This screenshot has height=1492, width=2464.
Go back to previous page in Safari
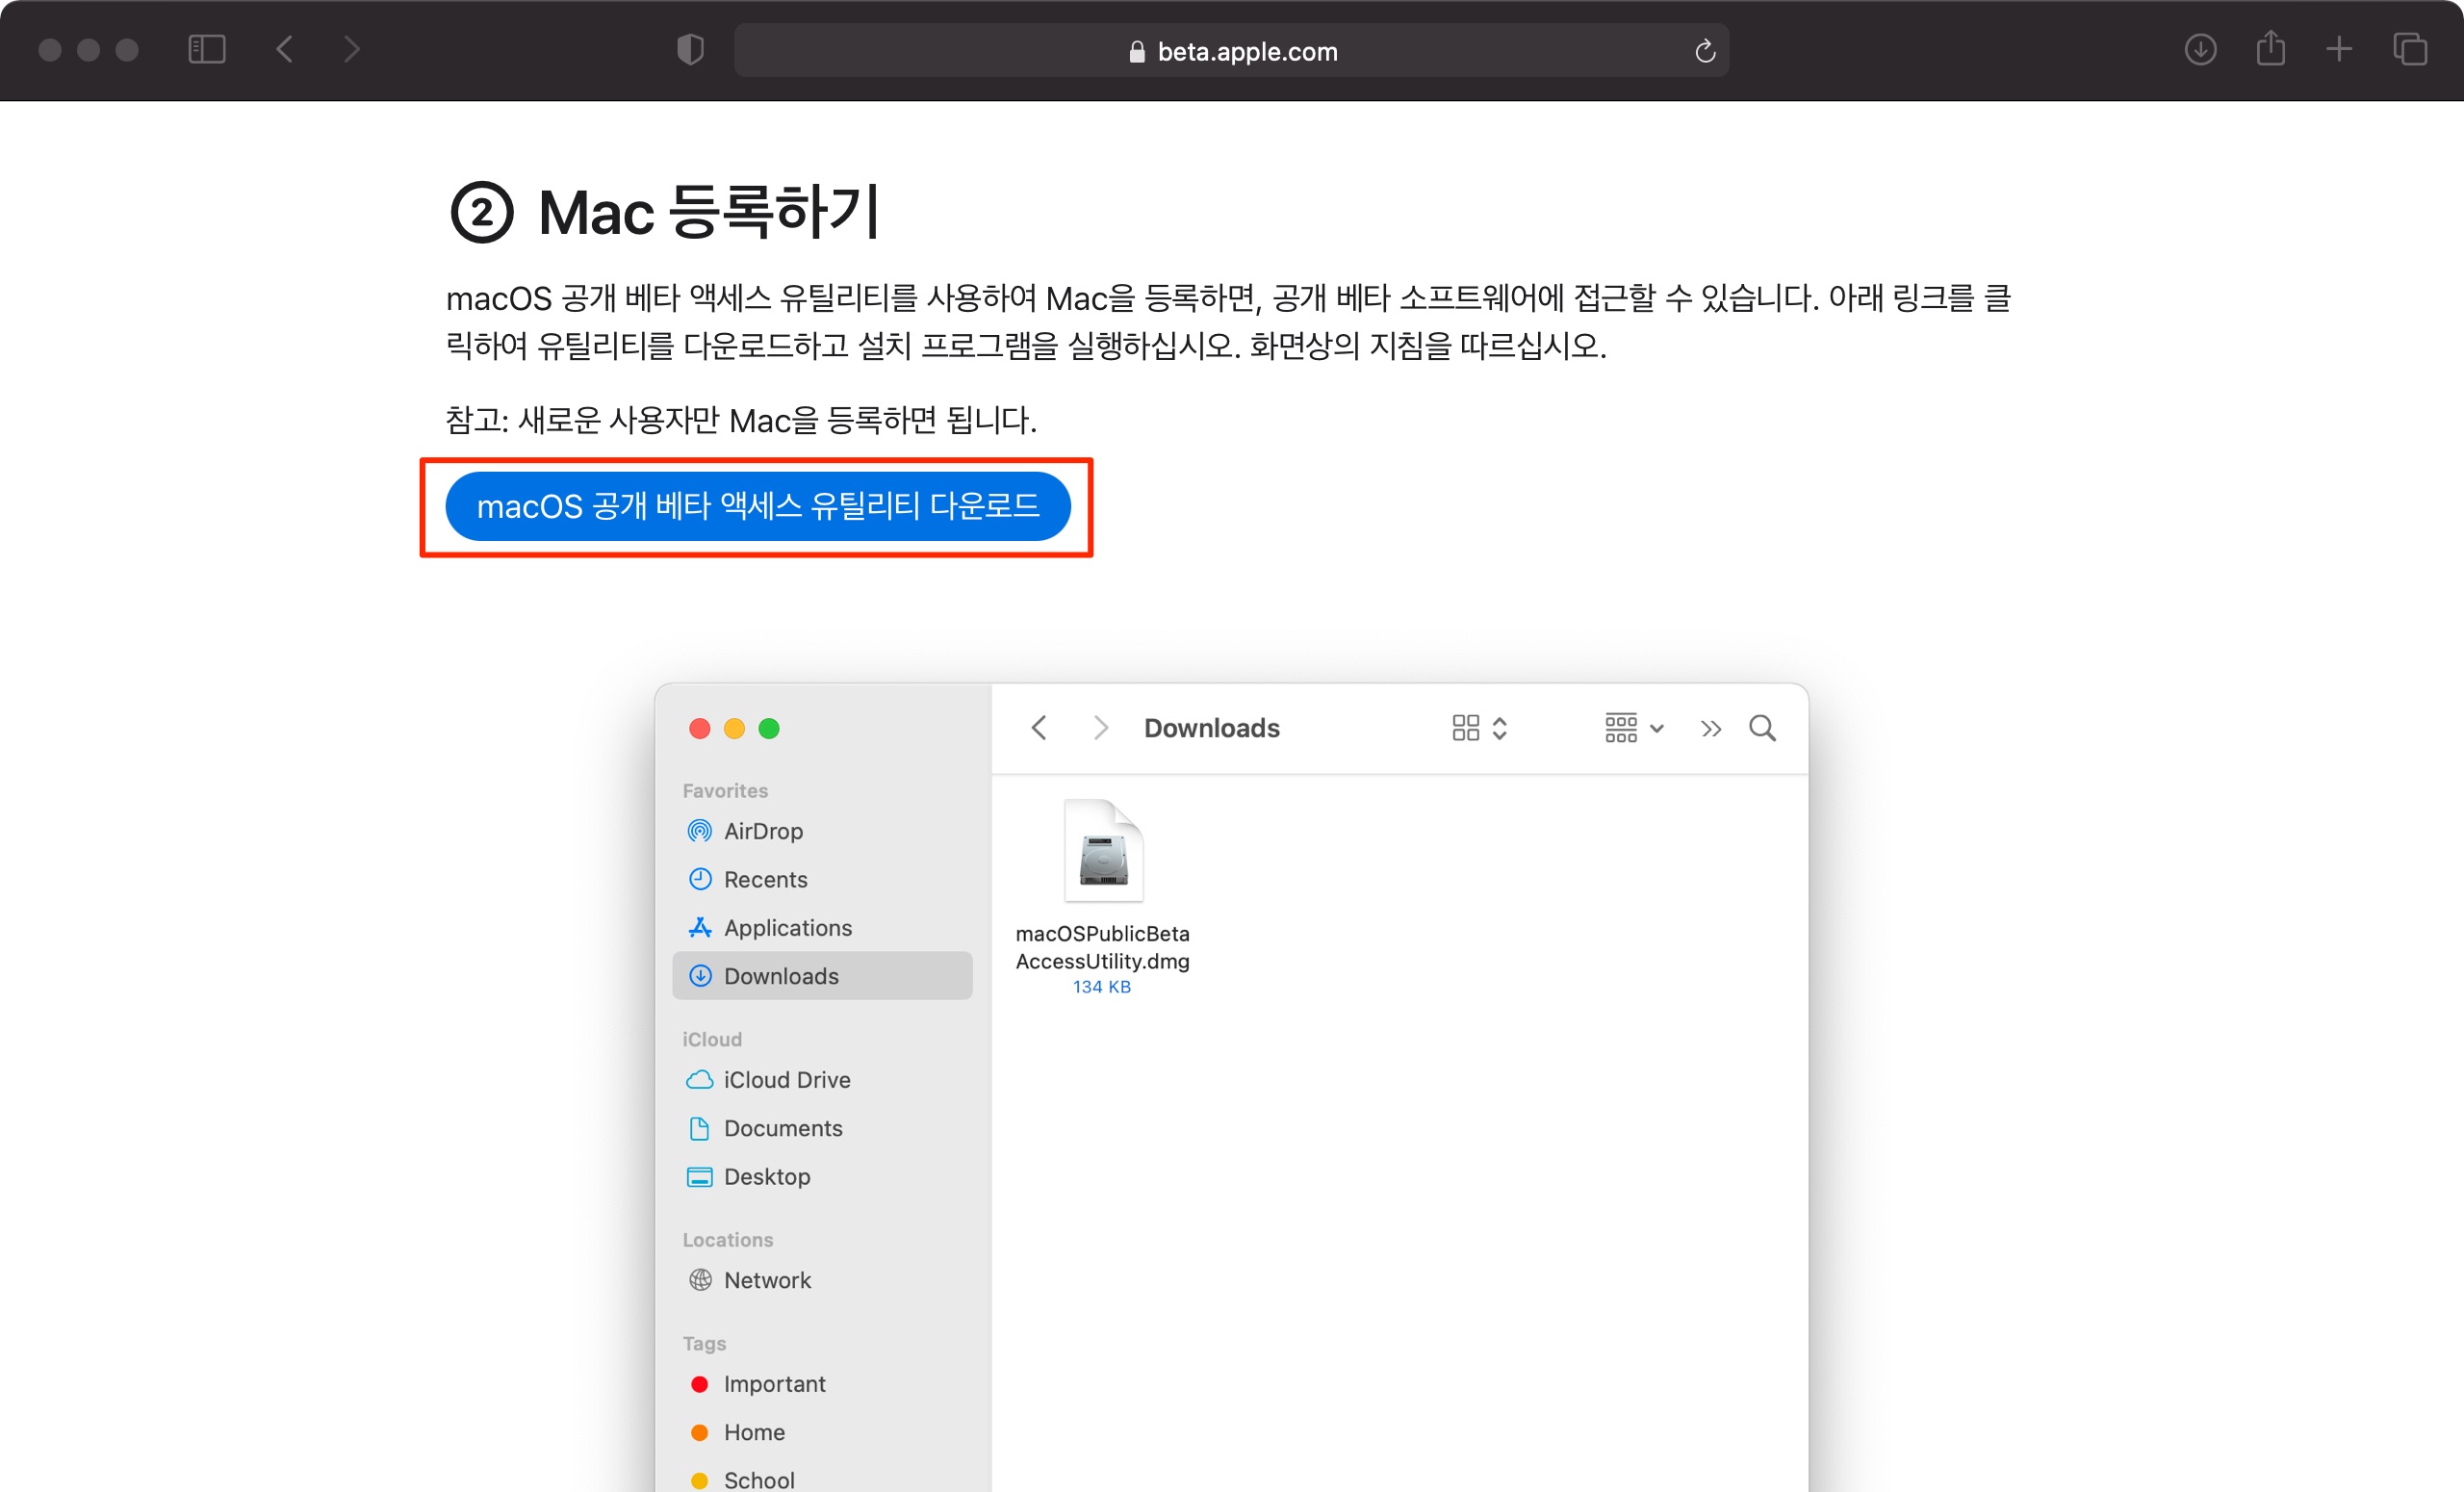pyautogui.click(x=285, y=49)
